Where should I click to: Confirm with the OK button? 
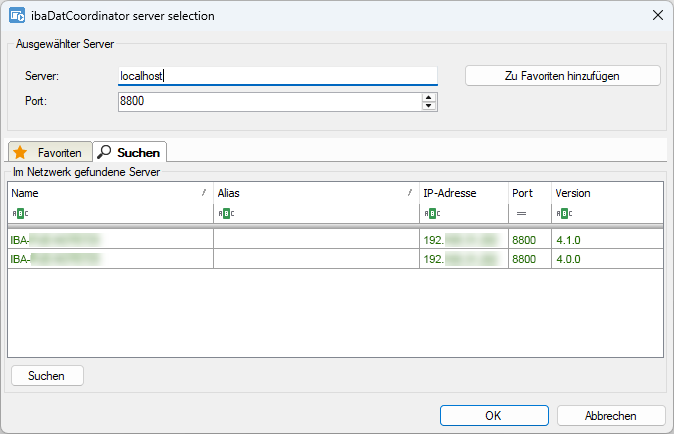494,416
